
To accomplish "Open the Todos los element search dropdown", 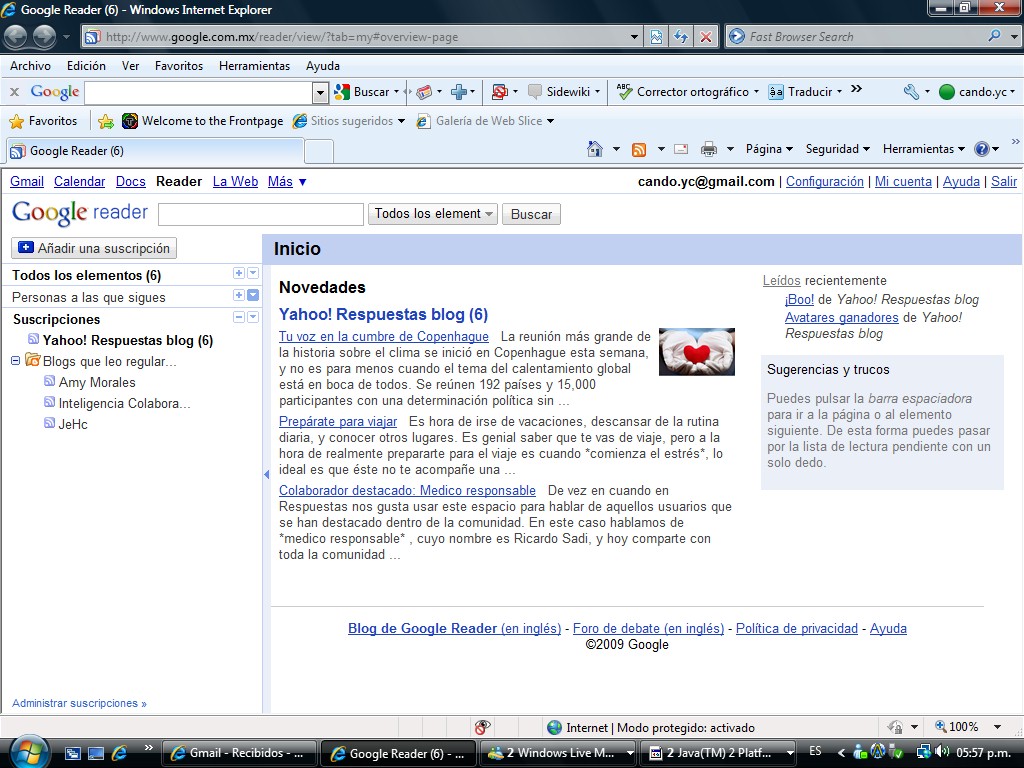I will click(433, 214).
